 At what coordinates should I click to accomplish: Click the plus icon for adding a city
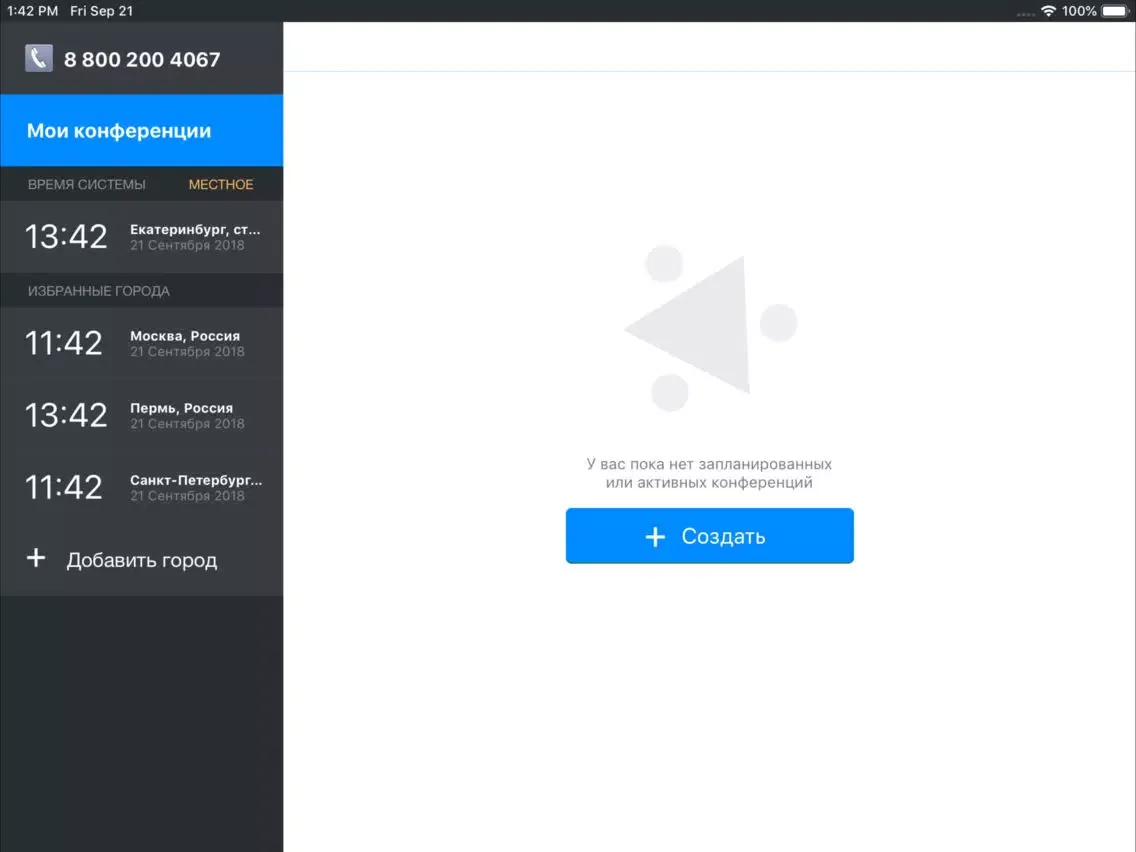(x=36, y=558)
